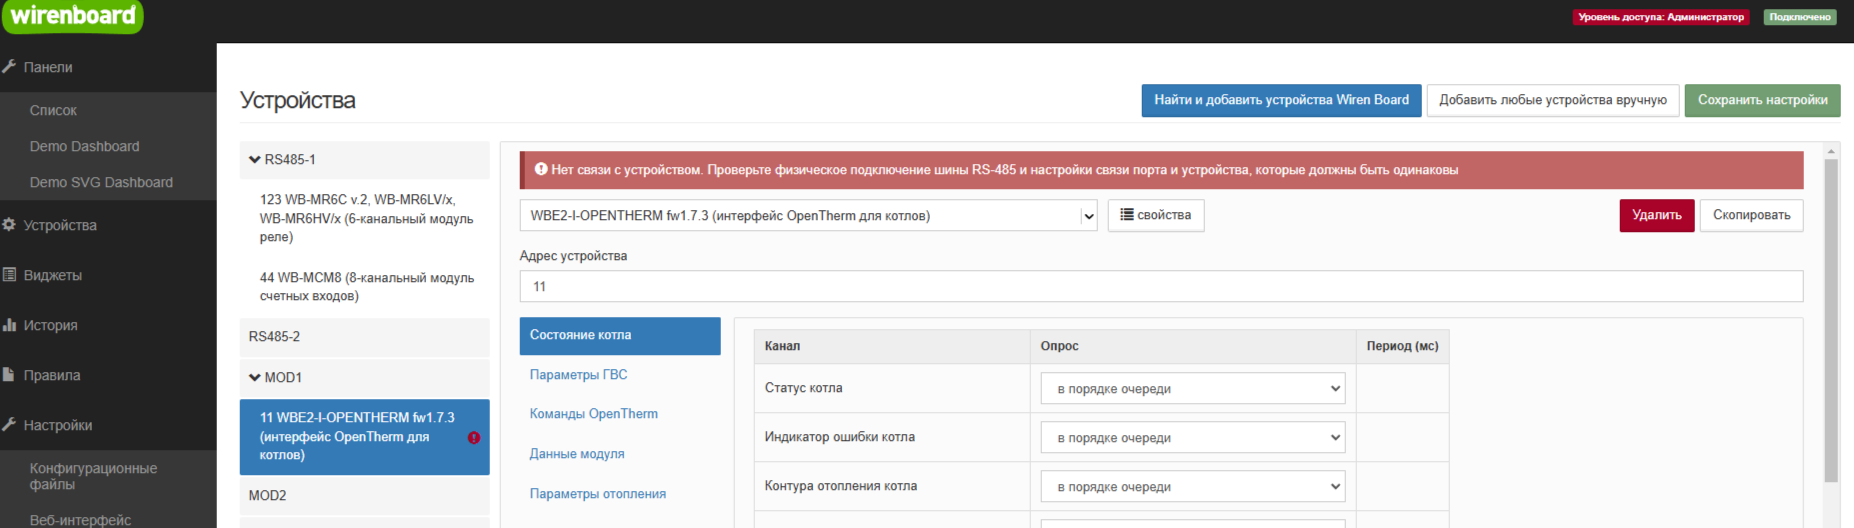
Task: Click the Уровень доступа: Администратор badge
Action: tap(1661, 17)
